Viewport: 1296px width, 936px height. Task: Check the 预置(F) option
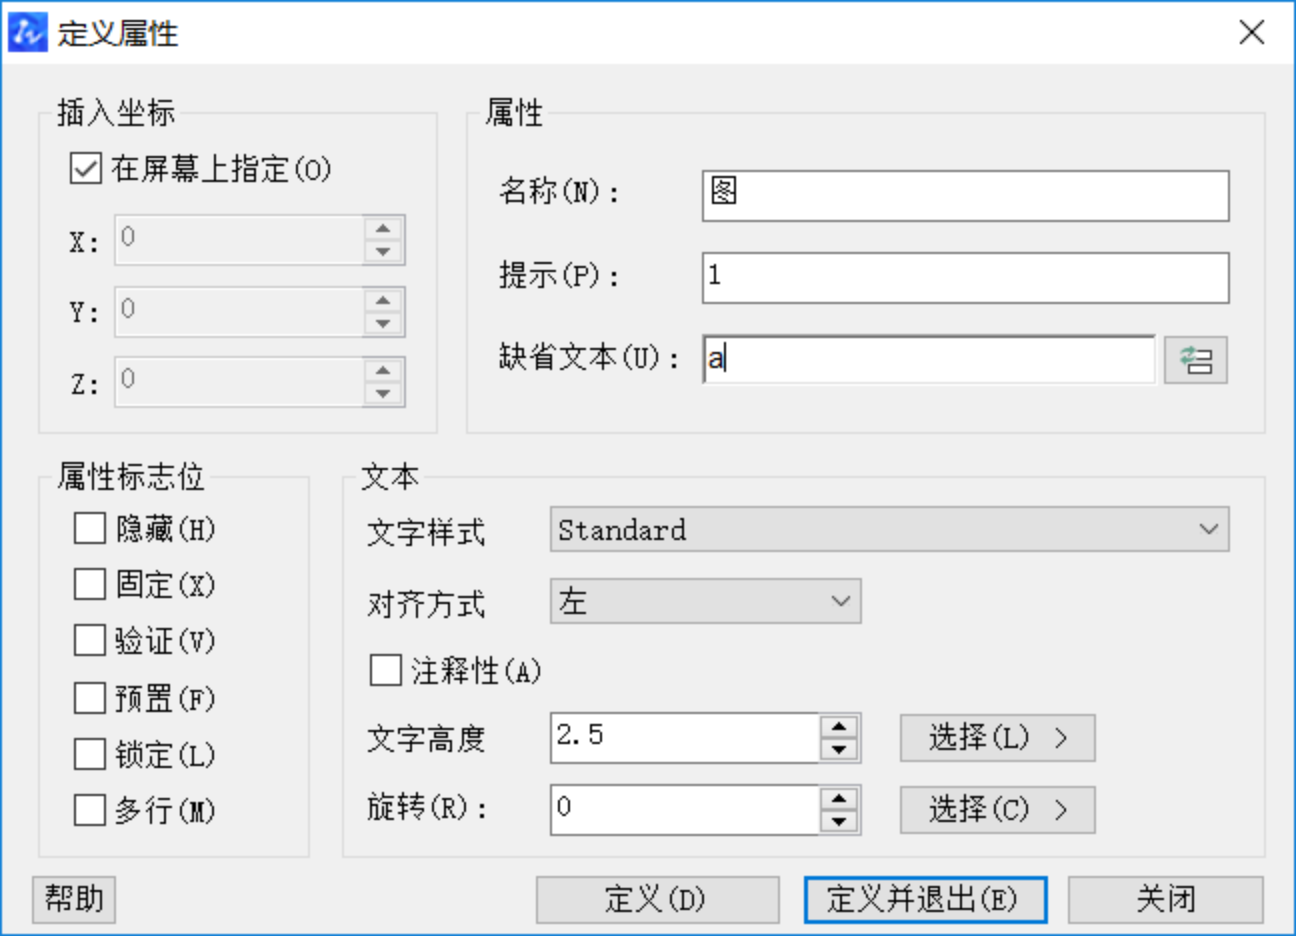[89, 697]
